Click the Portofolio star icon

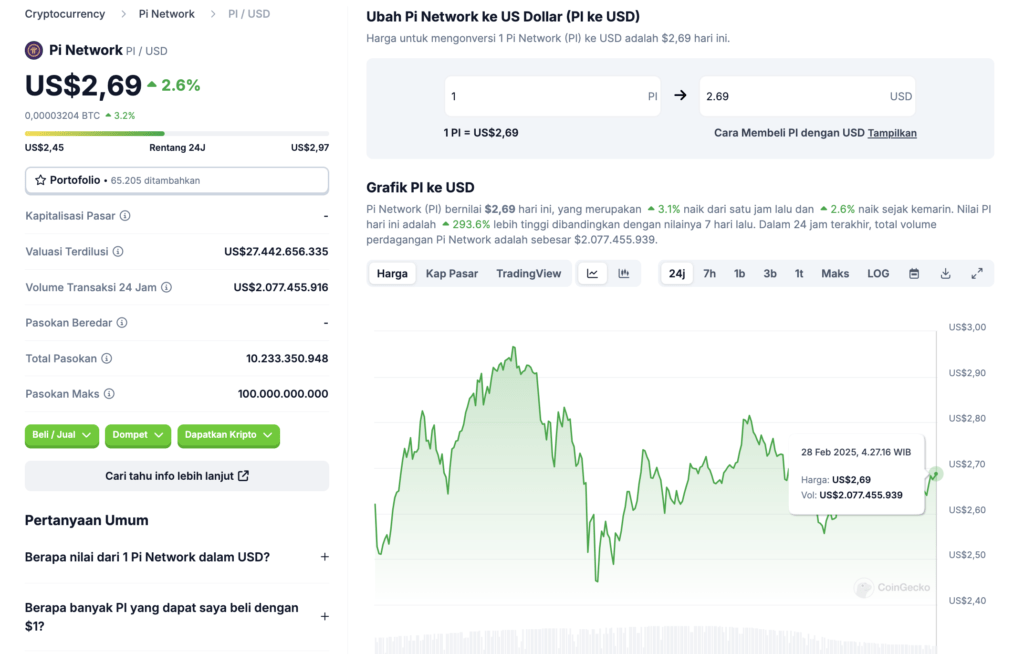(x=40, y=180)
